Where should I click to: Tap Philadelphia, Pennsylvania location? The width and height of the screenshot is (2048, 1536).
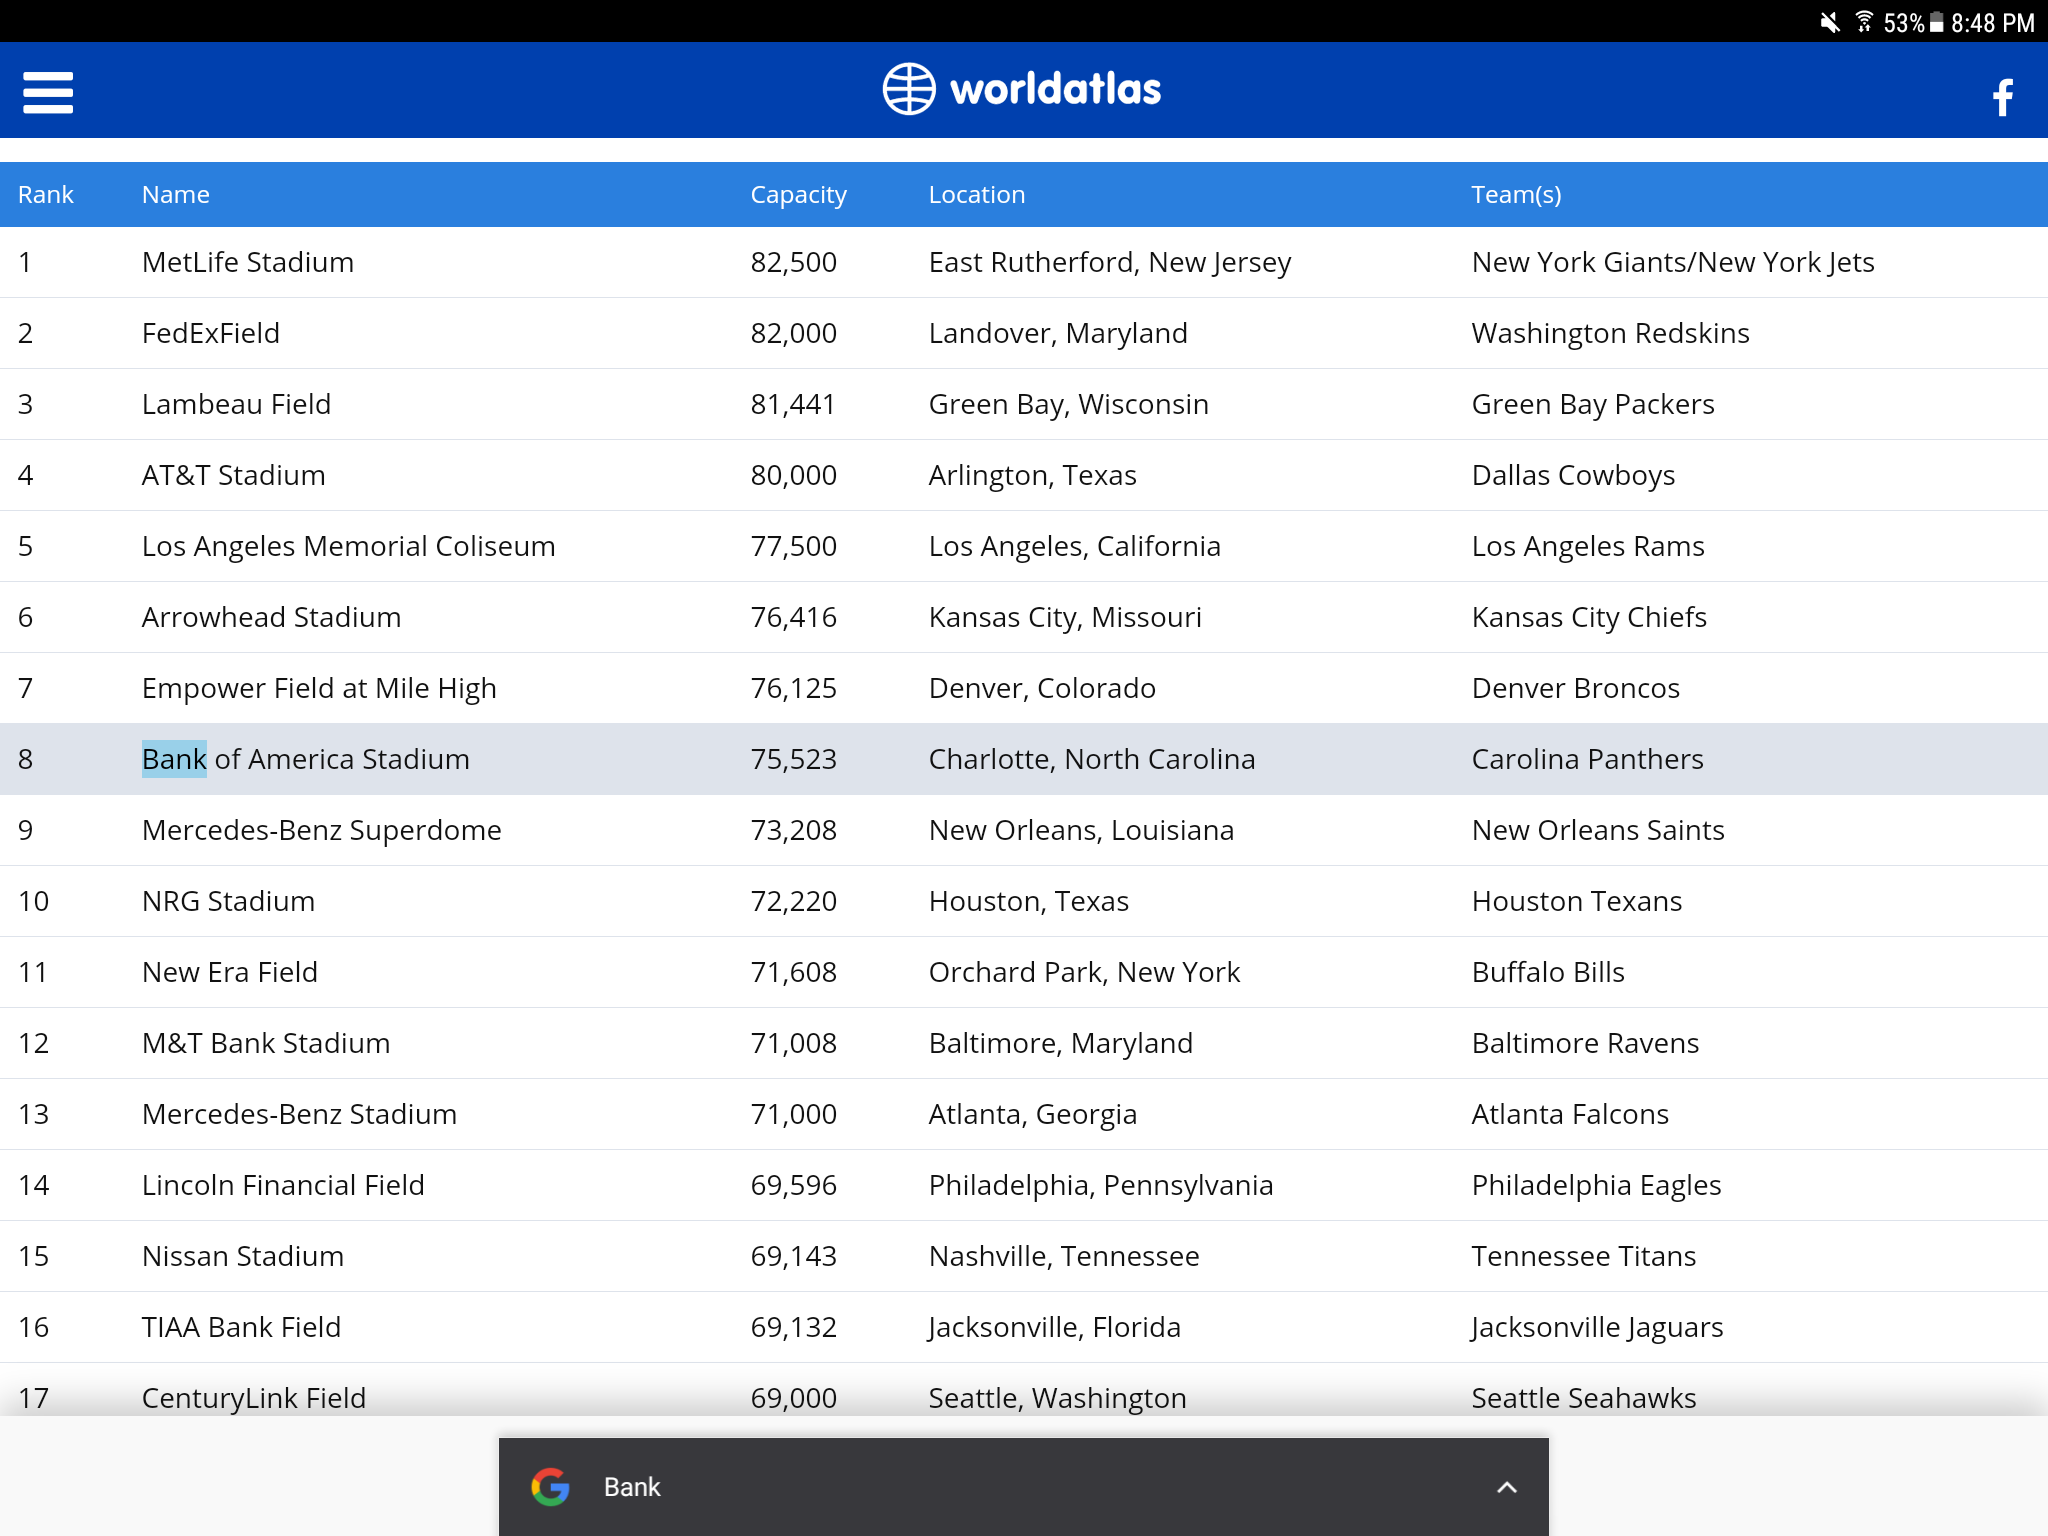[x=1101, y=1185]
